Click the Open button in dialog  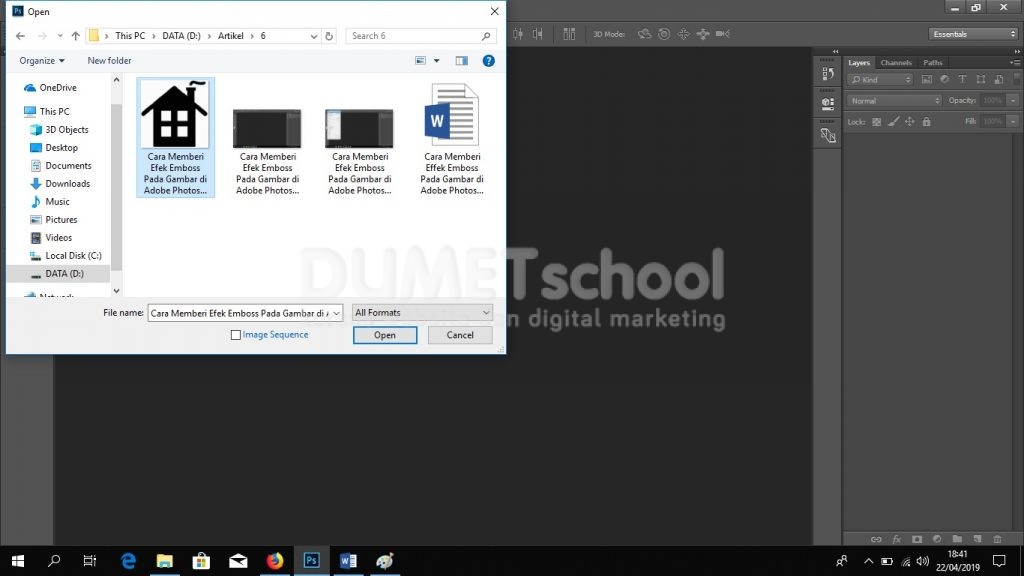pos(385,335)
